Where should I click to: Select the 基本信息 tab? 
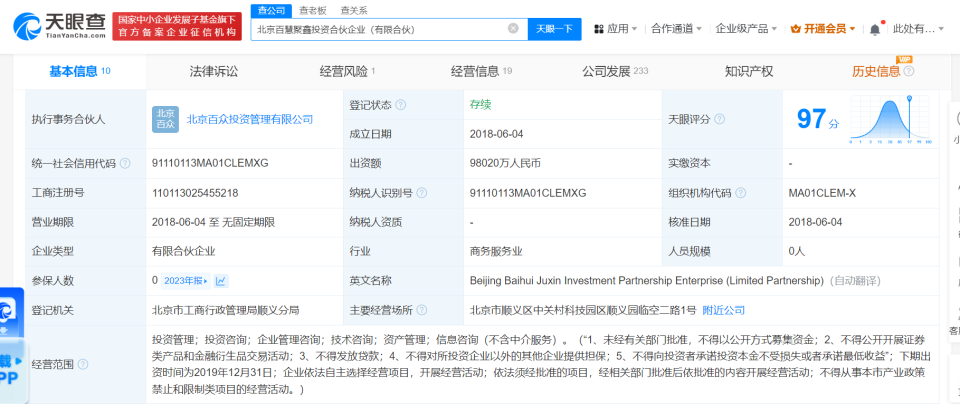[80, 72]
